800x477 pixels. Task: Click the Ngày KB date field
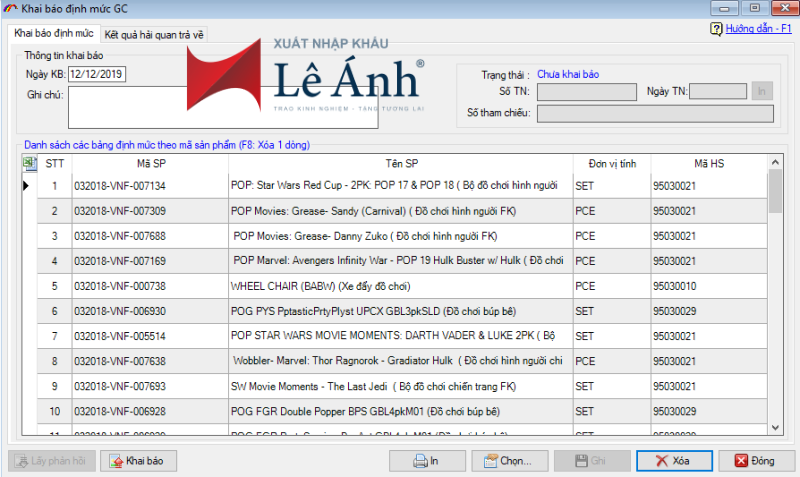(x=97, y=74)
